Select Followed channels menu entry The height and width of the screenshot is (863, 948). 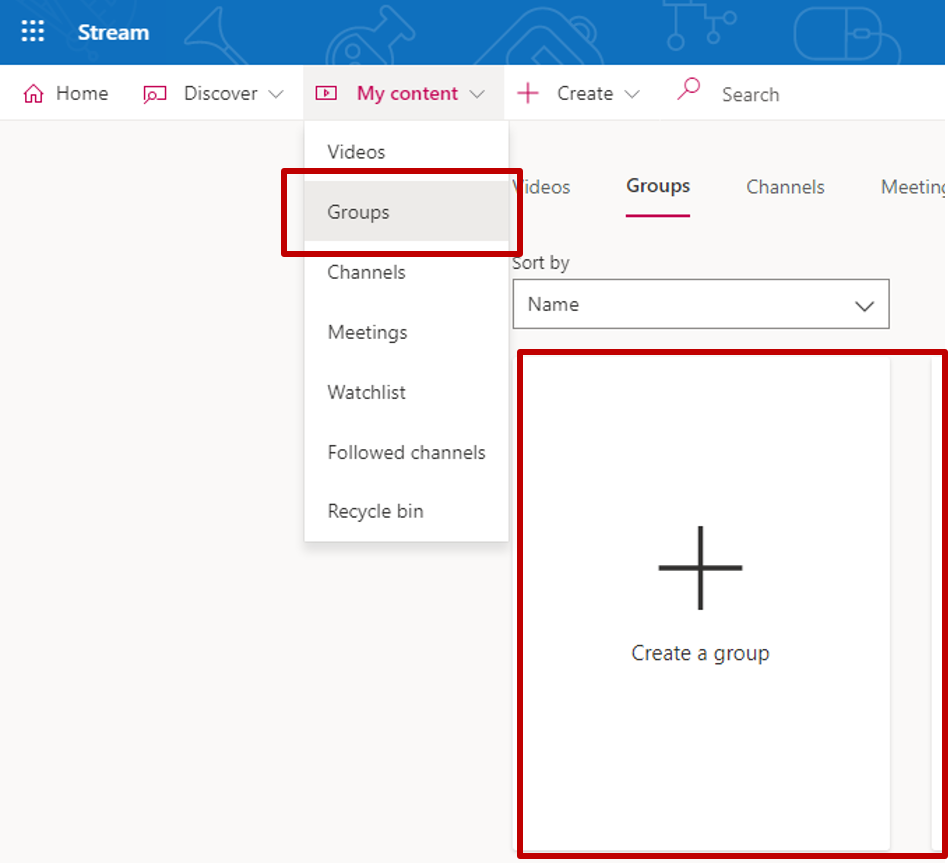click(x=406, y=452)
